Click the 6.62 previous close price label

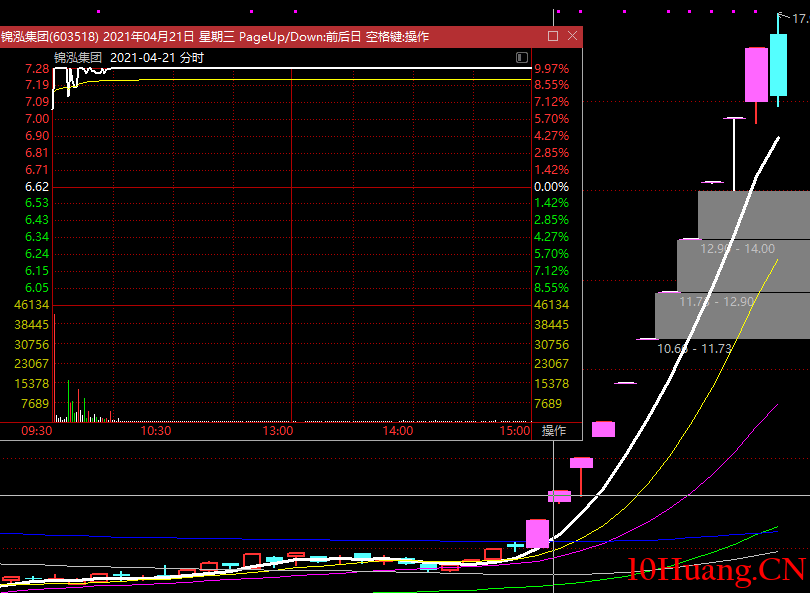(x=37, y=187)
